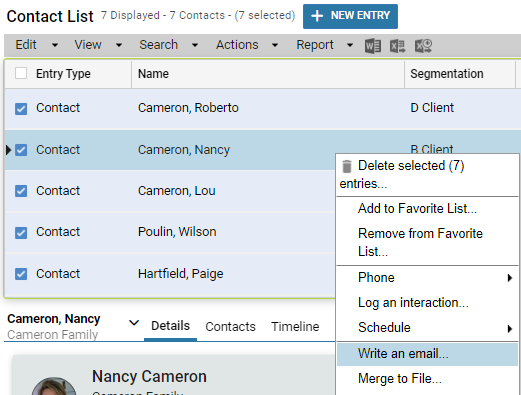521x395 pixels.
Task: Open the Contacts tab
Action: pyautogui.click(x=230, y=326)
